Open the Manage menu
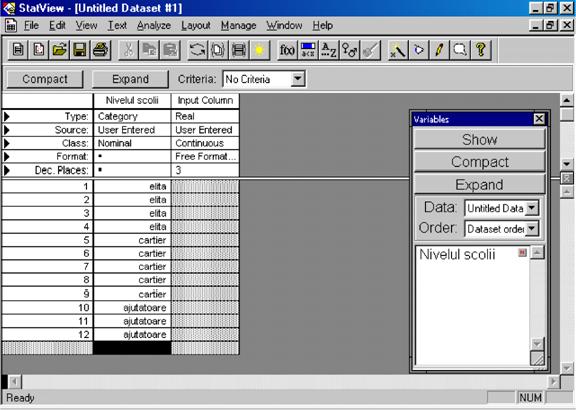 click(238, 25)
